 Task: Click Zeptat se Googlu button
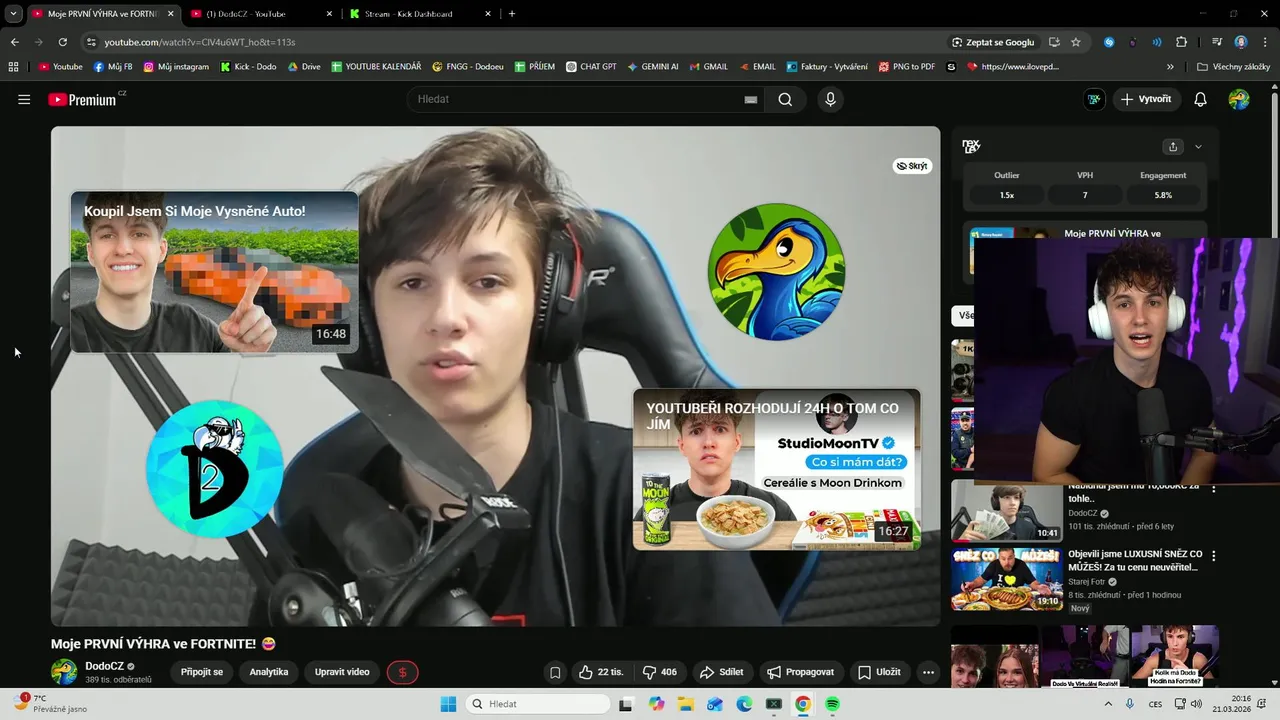[x=993, y=42]
